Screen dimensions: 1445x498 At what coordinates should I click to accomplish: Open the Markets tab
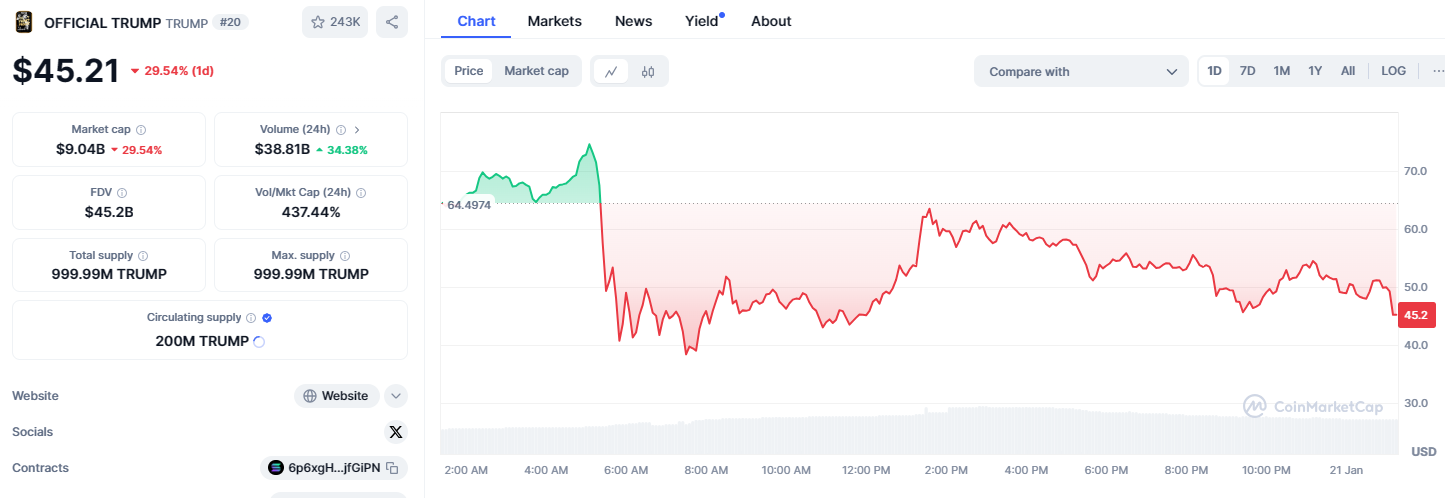coord(555,21)
